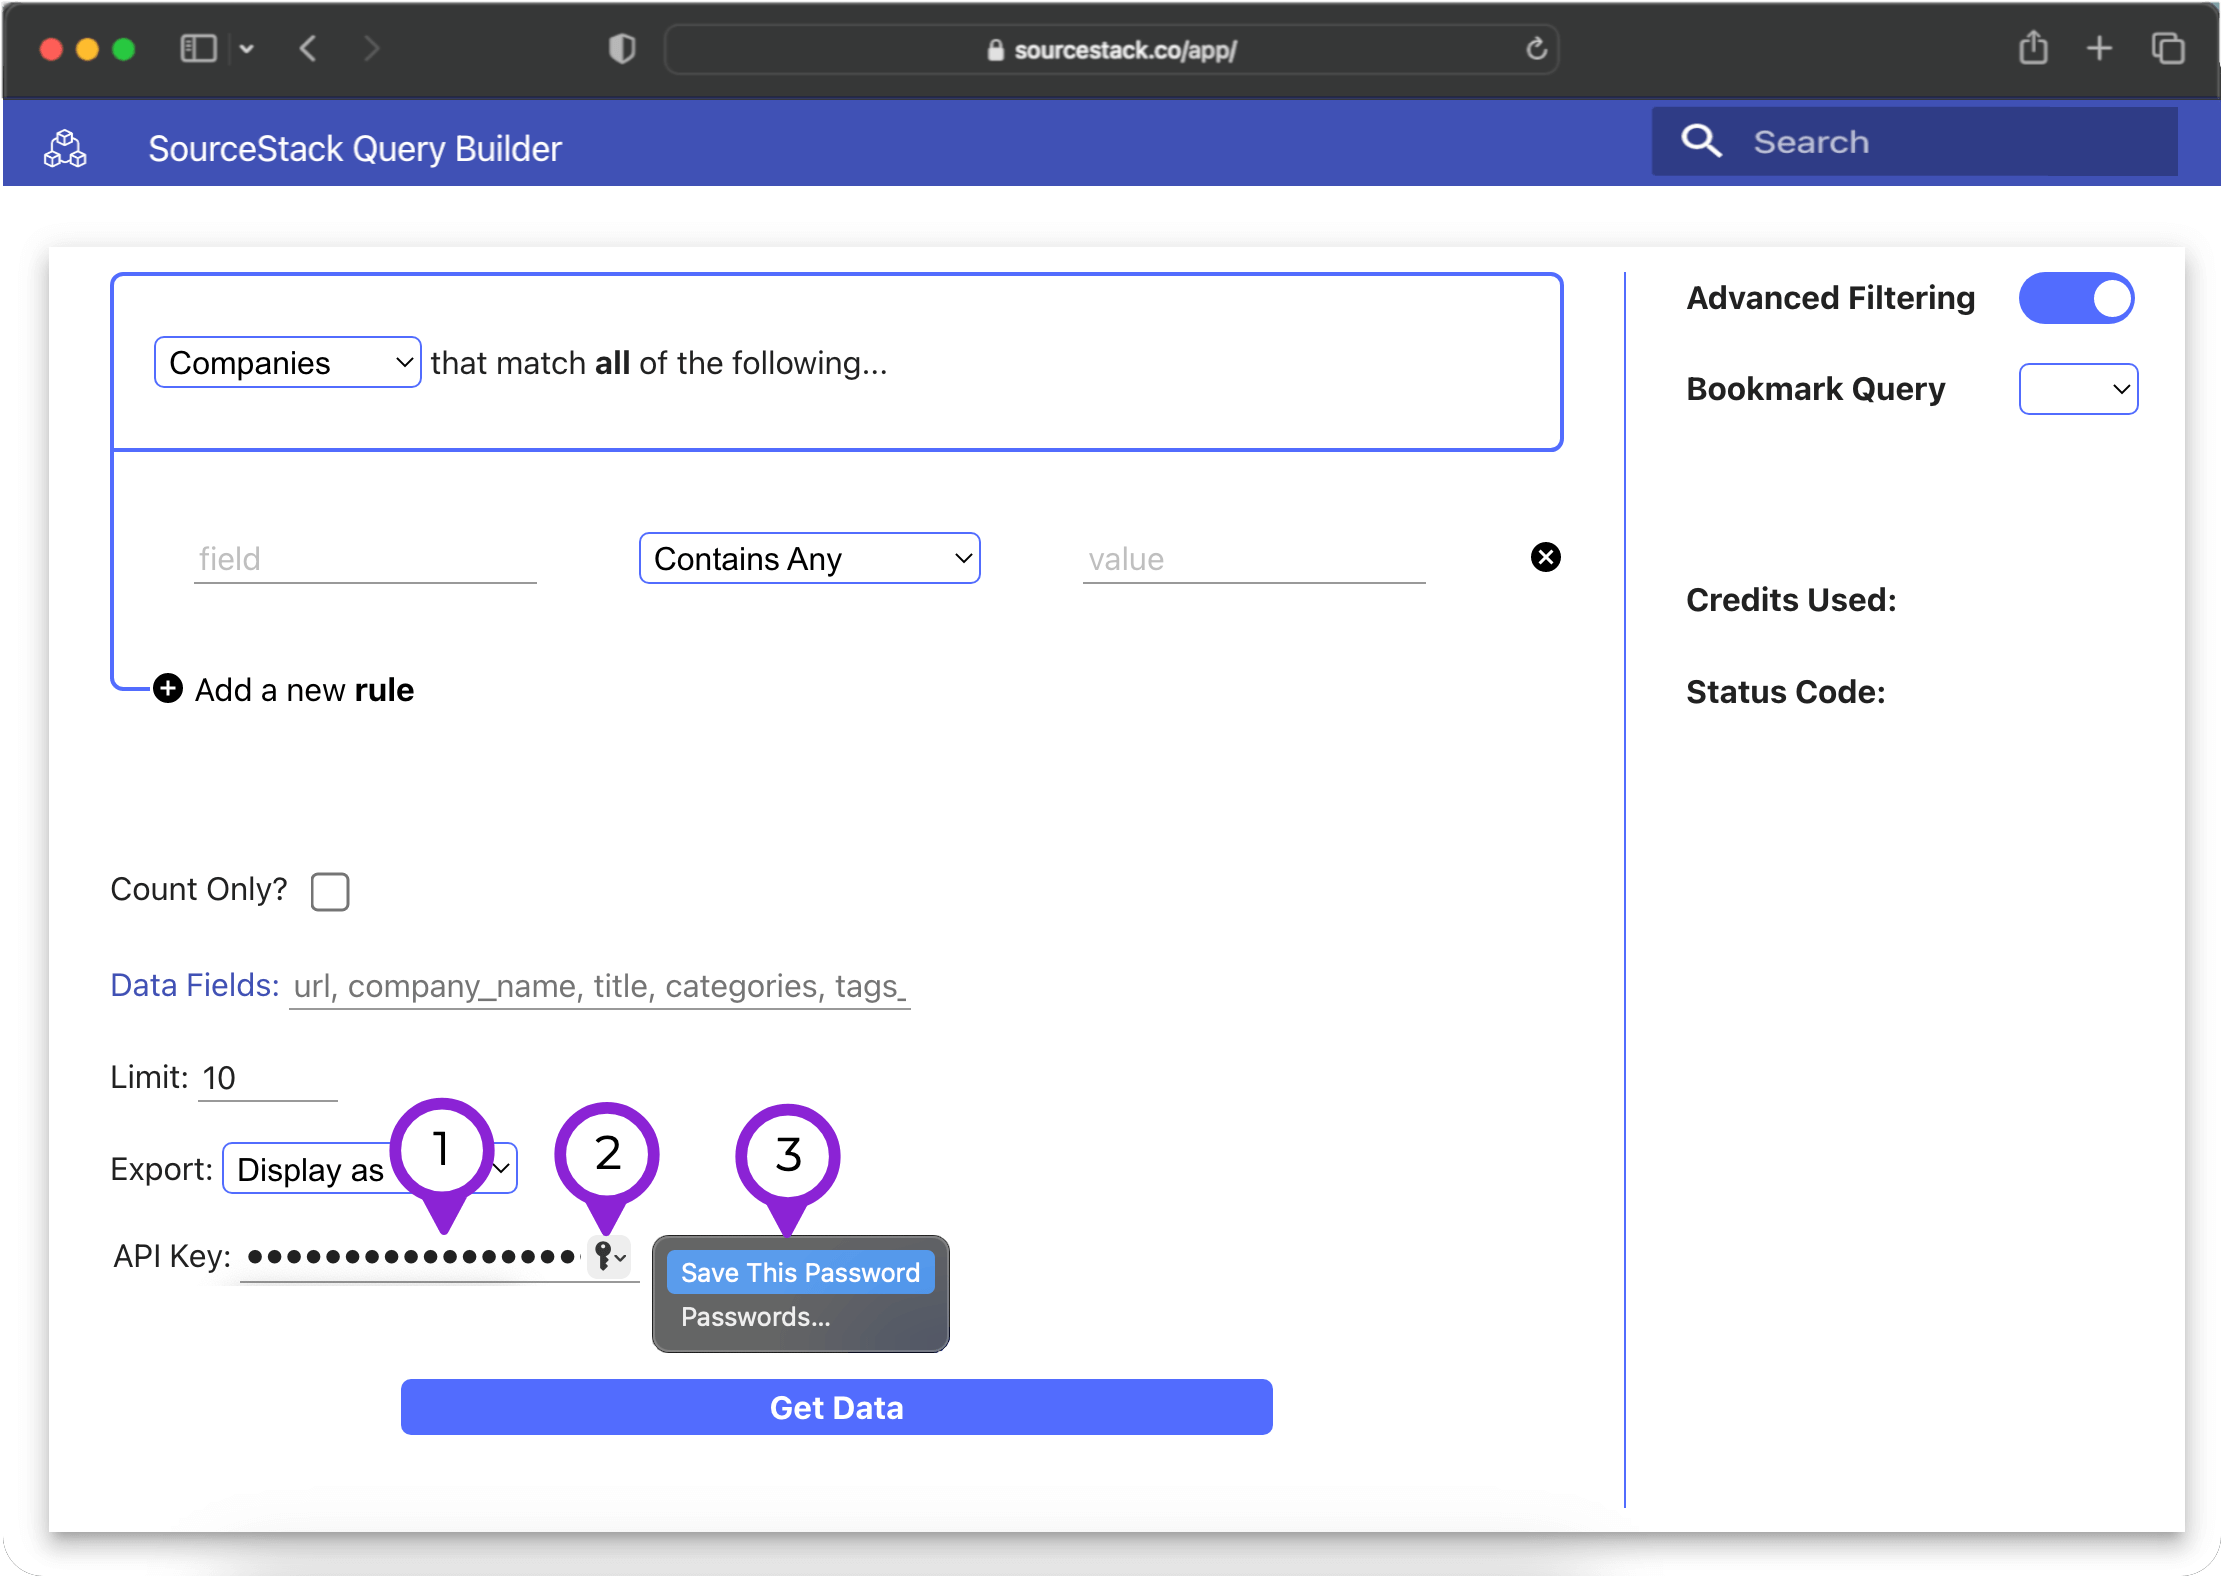The image size is (2221, 1576).
Task: Click the magnifying glass search icon
Action: coord(1701,141)
